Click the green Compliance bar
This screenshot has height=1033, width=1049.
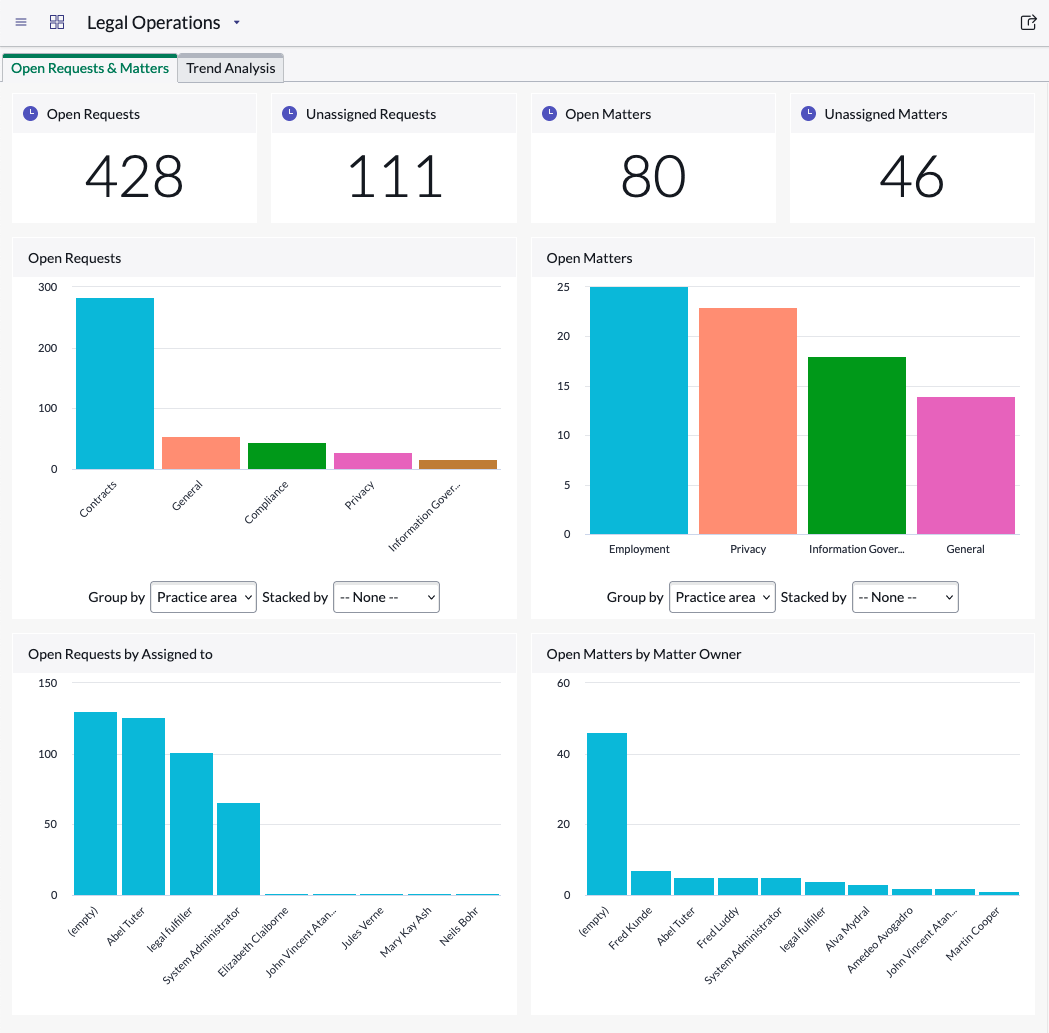point(287,456)
